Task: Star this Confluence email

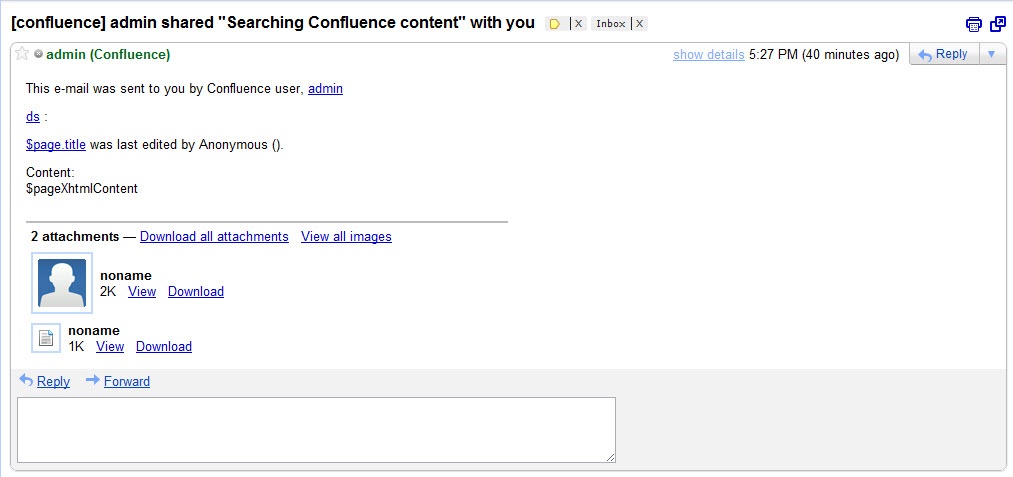Action: pyautogui.click(x=22, y=54)
